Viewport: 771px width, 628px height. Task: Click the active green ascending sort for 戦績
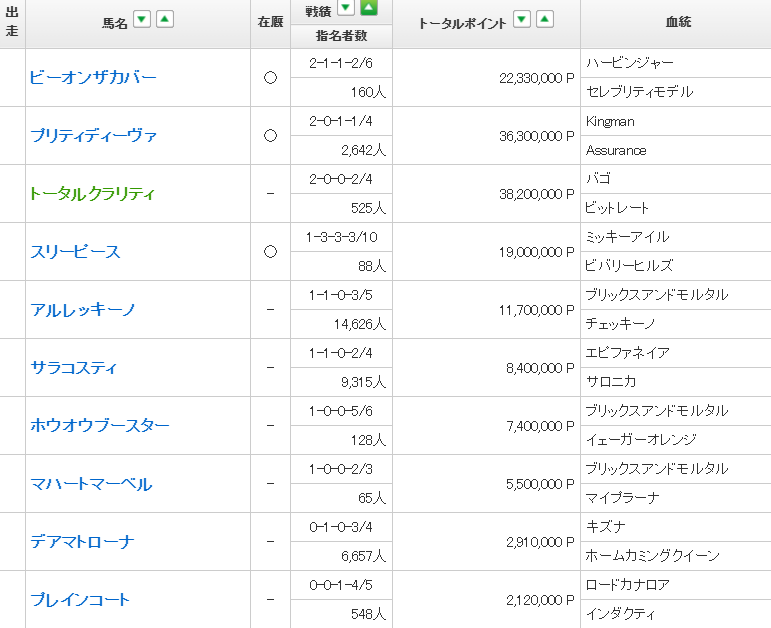pyautogui.click(x=369, y=9)
